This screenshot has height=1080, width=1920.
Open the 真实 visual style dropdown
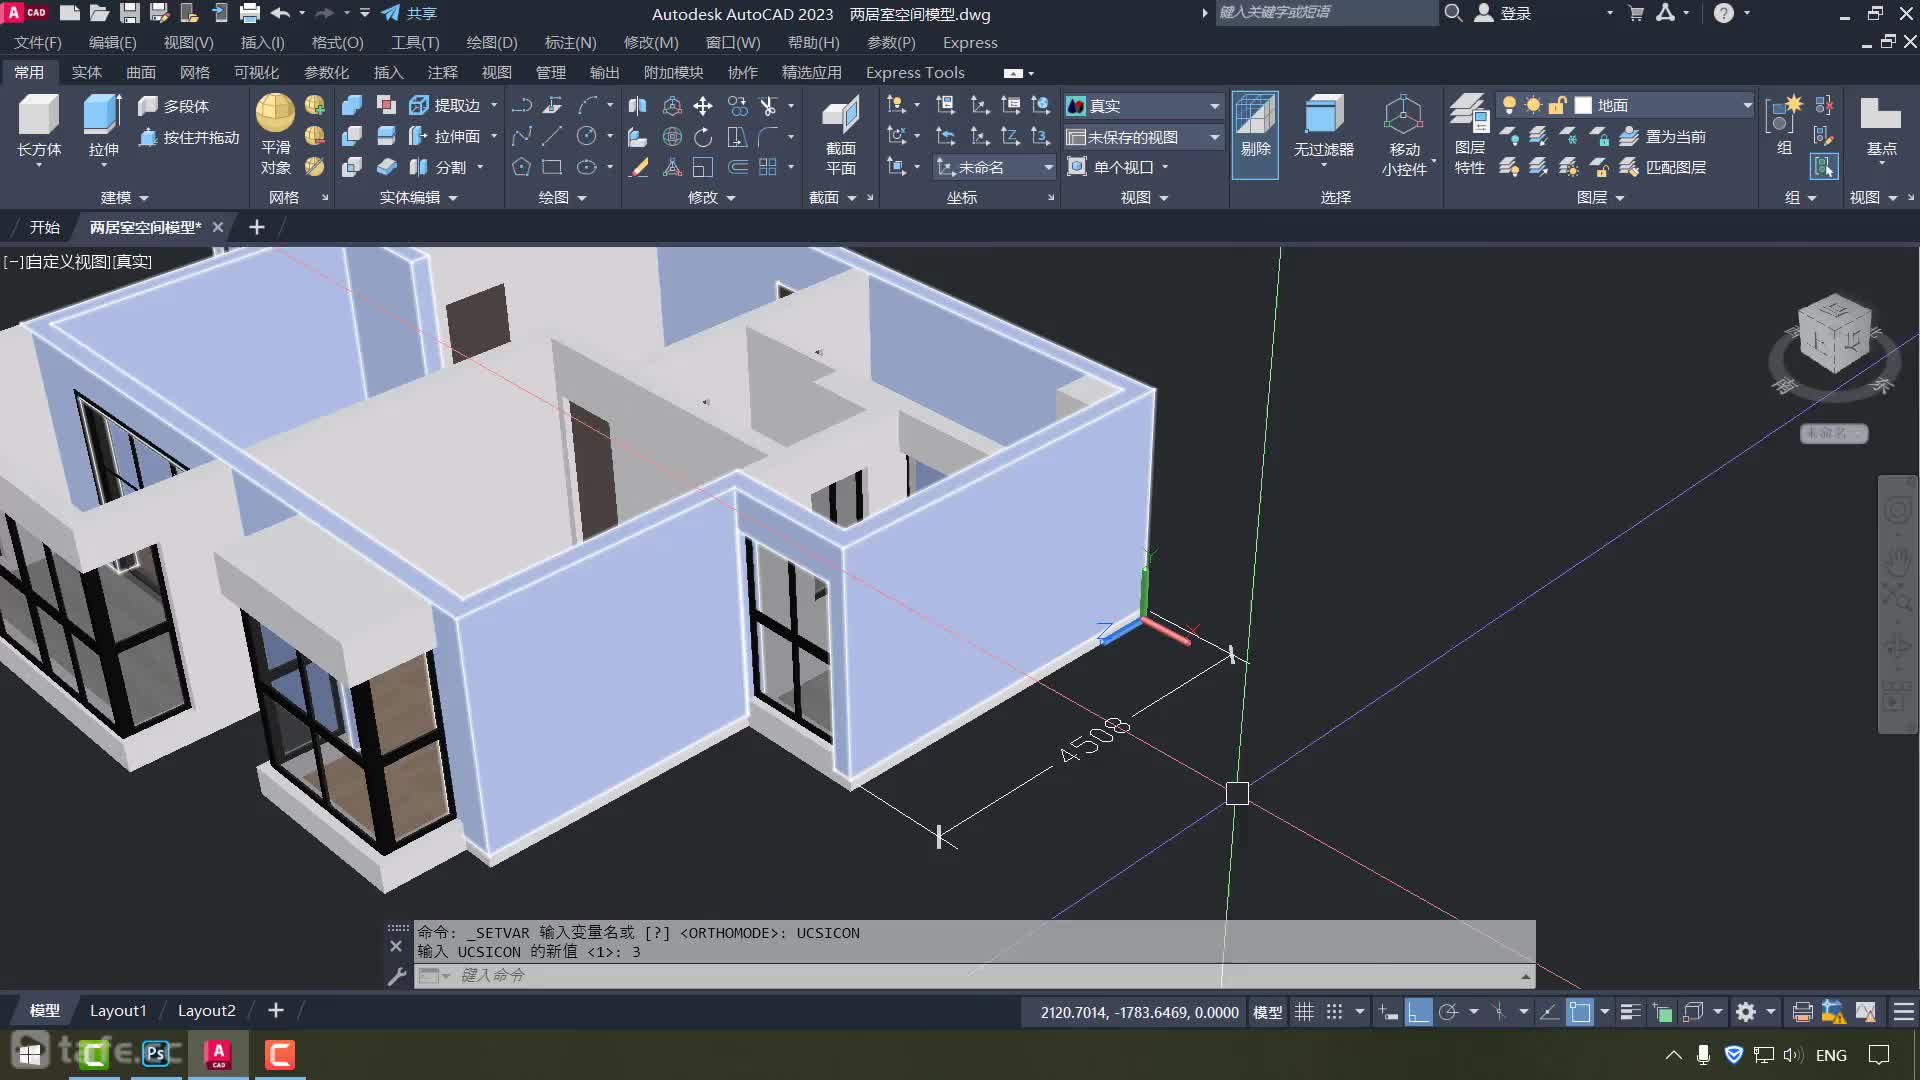coord(1143,106)
